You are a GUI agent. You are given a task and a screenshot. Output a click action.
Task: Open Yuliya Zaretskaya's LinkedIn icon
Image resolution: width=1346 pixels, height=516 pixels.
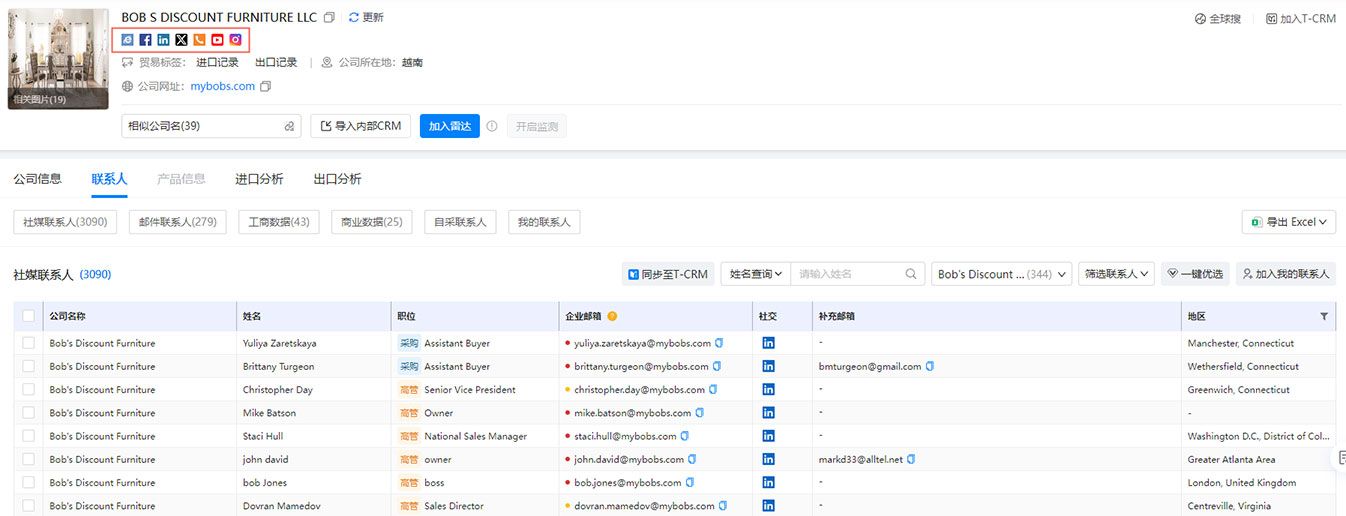768,343
